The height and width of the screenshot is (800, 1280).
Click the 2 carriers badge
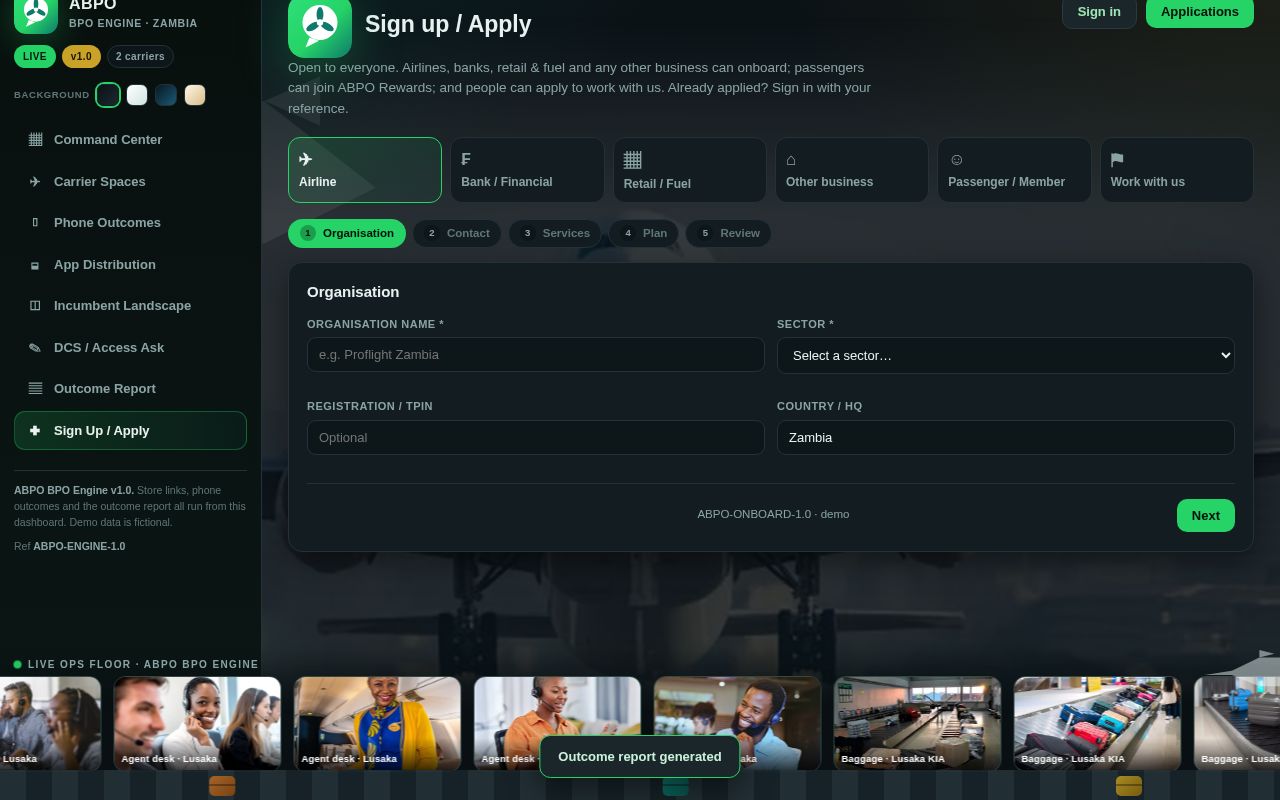pyautogui.click(x=140, y=56)
